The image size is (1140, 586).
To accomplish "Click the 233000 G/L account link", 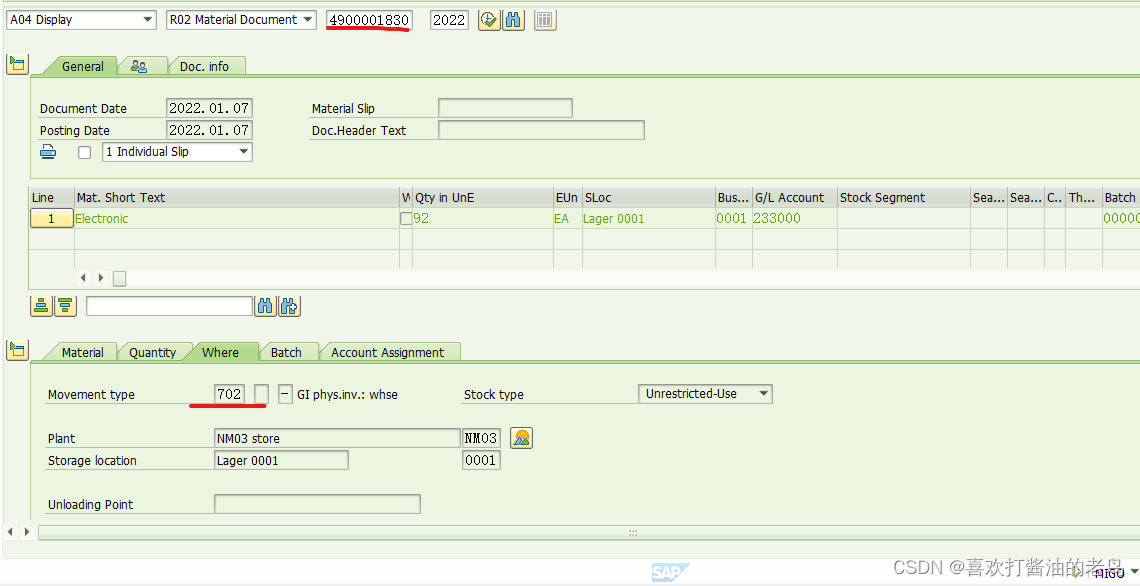I will (777, 218).
